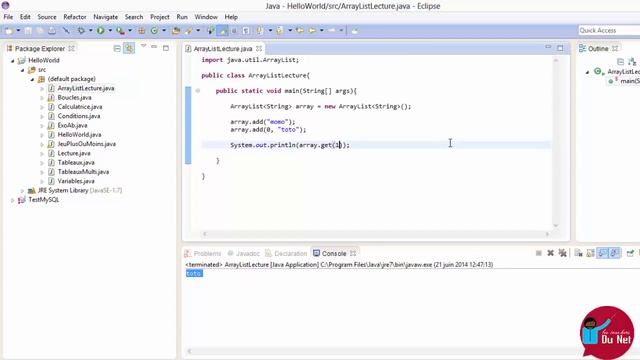Click the Outline sort icon

(x=632, y=62)
